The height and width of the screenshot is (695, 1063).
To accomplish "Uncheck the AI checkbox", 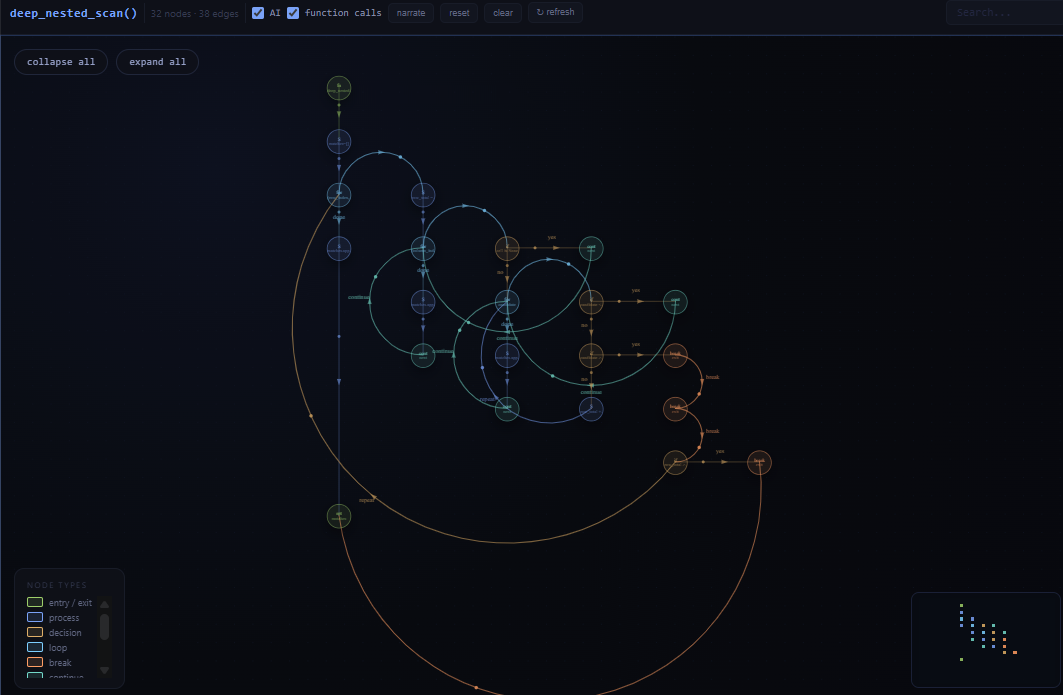I will pyautogui.click(x=258, y=12).
